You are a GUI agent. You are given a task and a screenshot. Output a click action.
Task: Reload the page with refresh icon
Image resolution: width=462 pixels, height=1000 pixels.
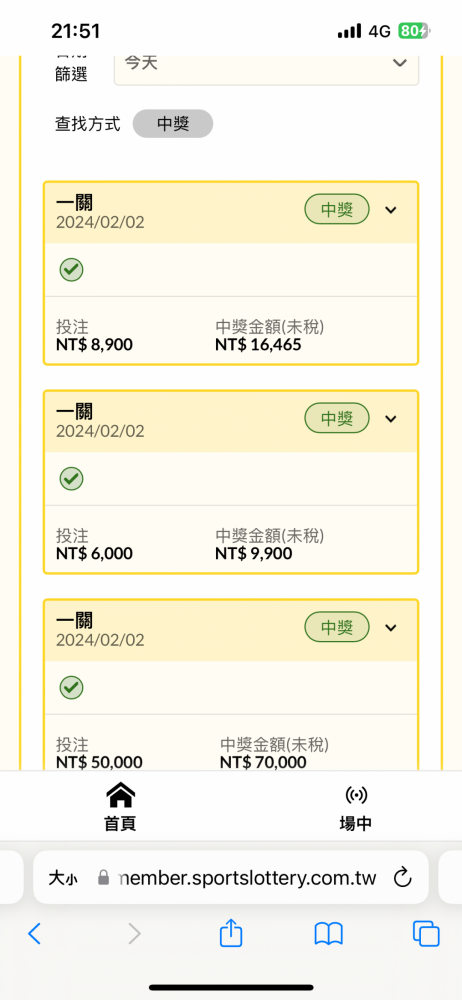tap(402, 878)
